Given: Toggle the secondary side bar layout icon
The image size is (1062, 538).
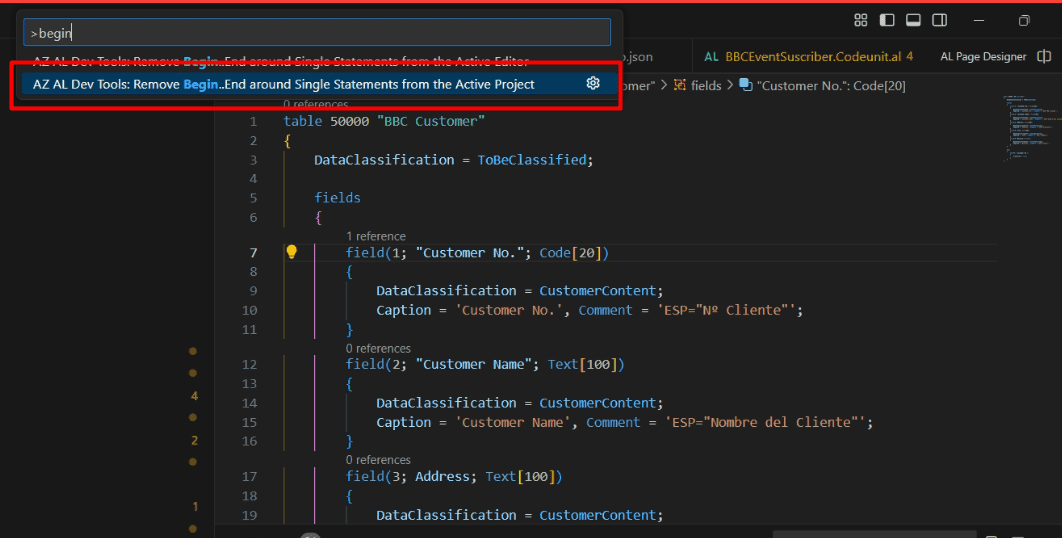Looking at the screenshot, I should 939,20.
